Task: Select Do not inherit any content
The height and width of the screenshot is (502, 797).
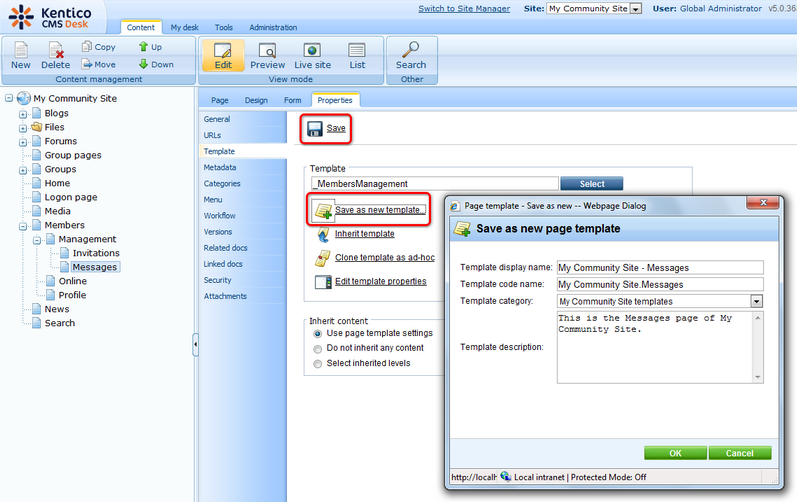Action: coord(318,348)
